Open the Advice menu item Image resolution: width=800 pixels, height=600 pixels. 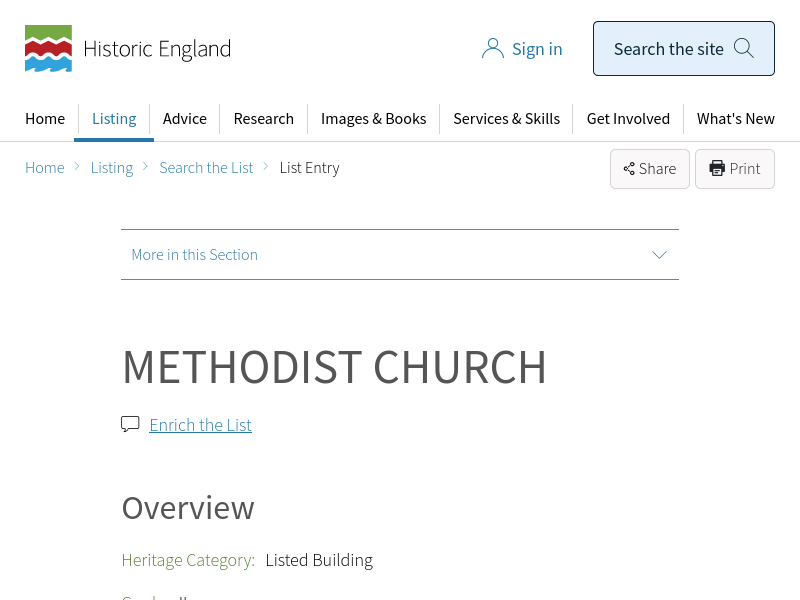click(185, 118)
